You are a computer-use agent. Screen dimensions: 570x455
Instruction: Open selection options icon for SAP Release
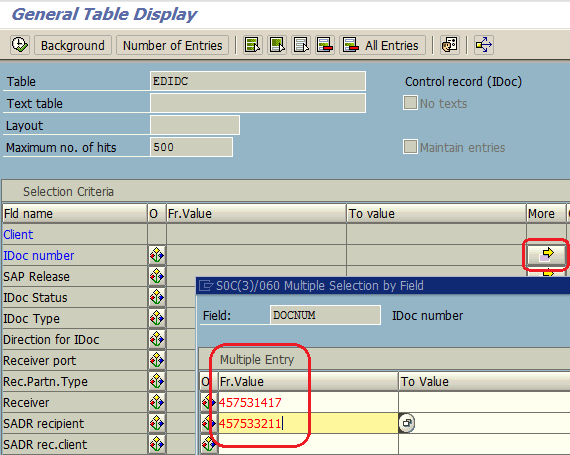click(x=157, y=276)
